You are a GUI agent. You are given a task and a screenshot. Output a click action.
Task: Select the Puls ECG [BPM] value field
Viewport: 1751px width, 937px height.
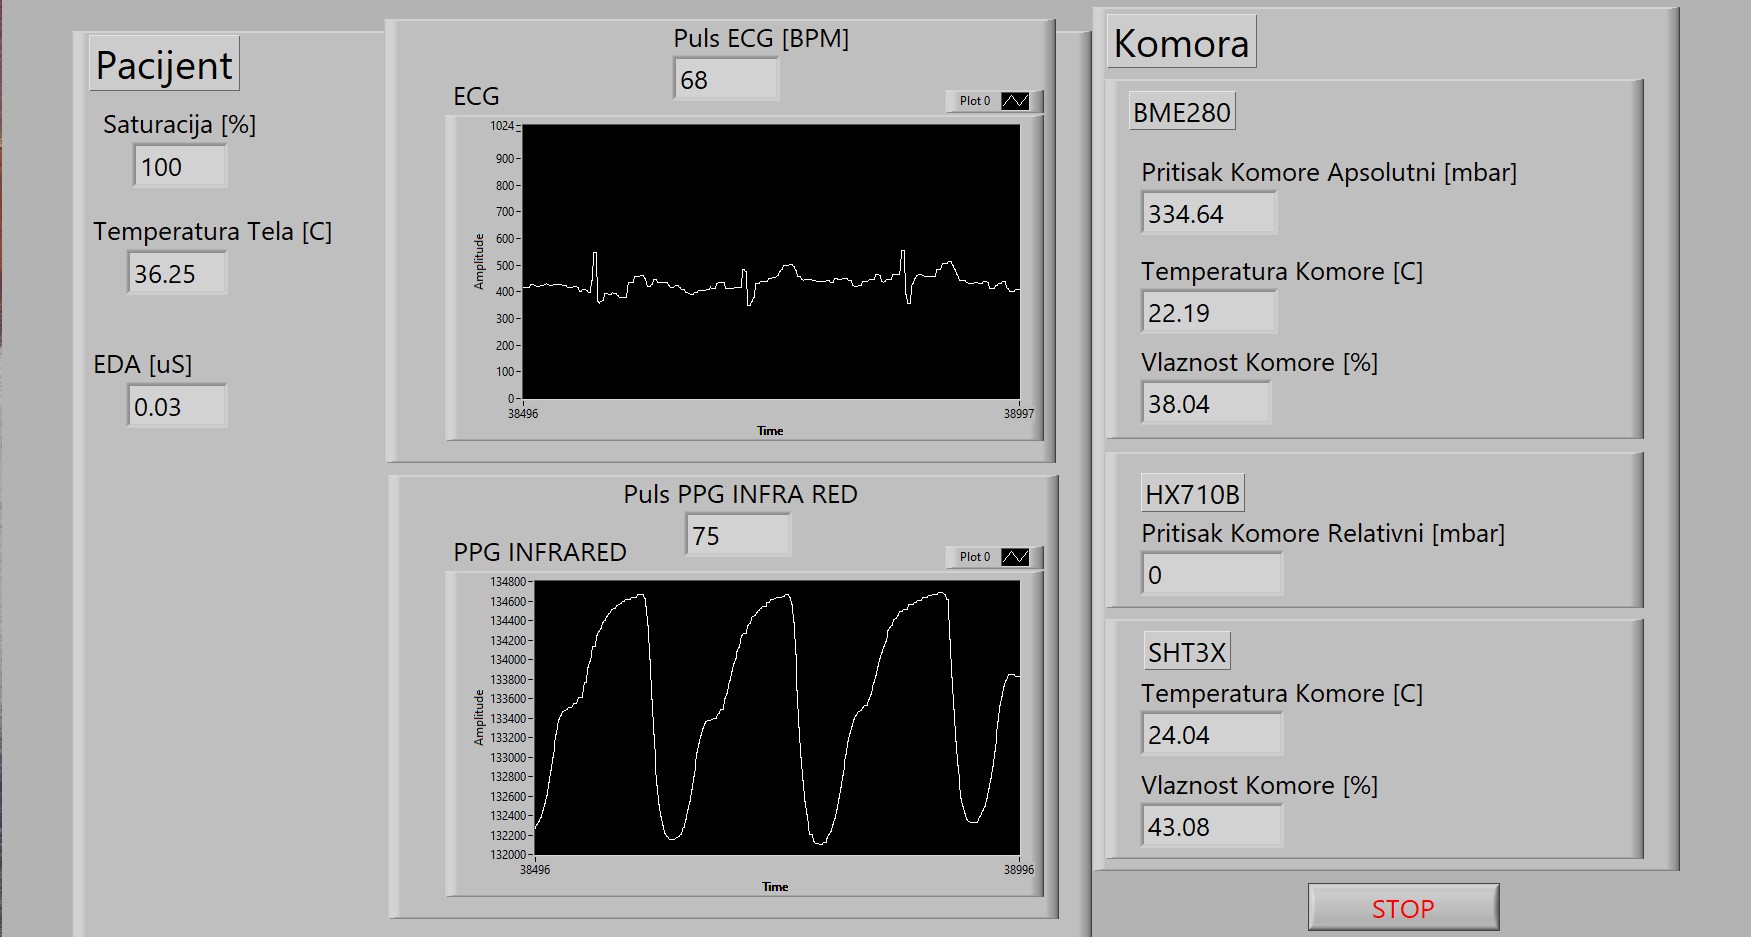(x=726, y=80)
